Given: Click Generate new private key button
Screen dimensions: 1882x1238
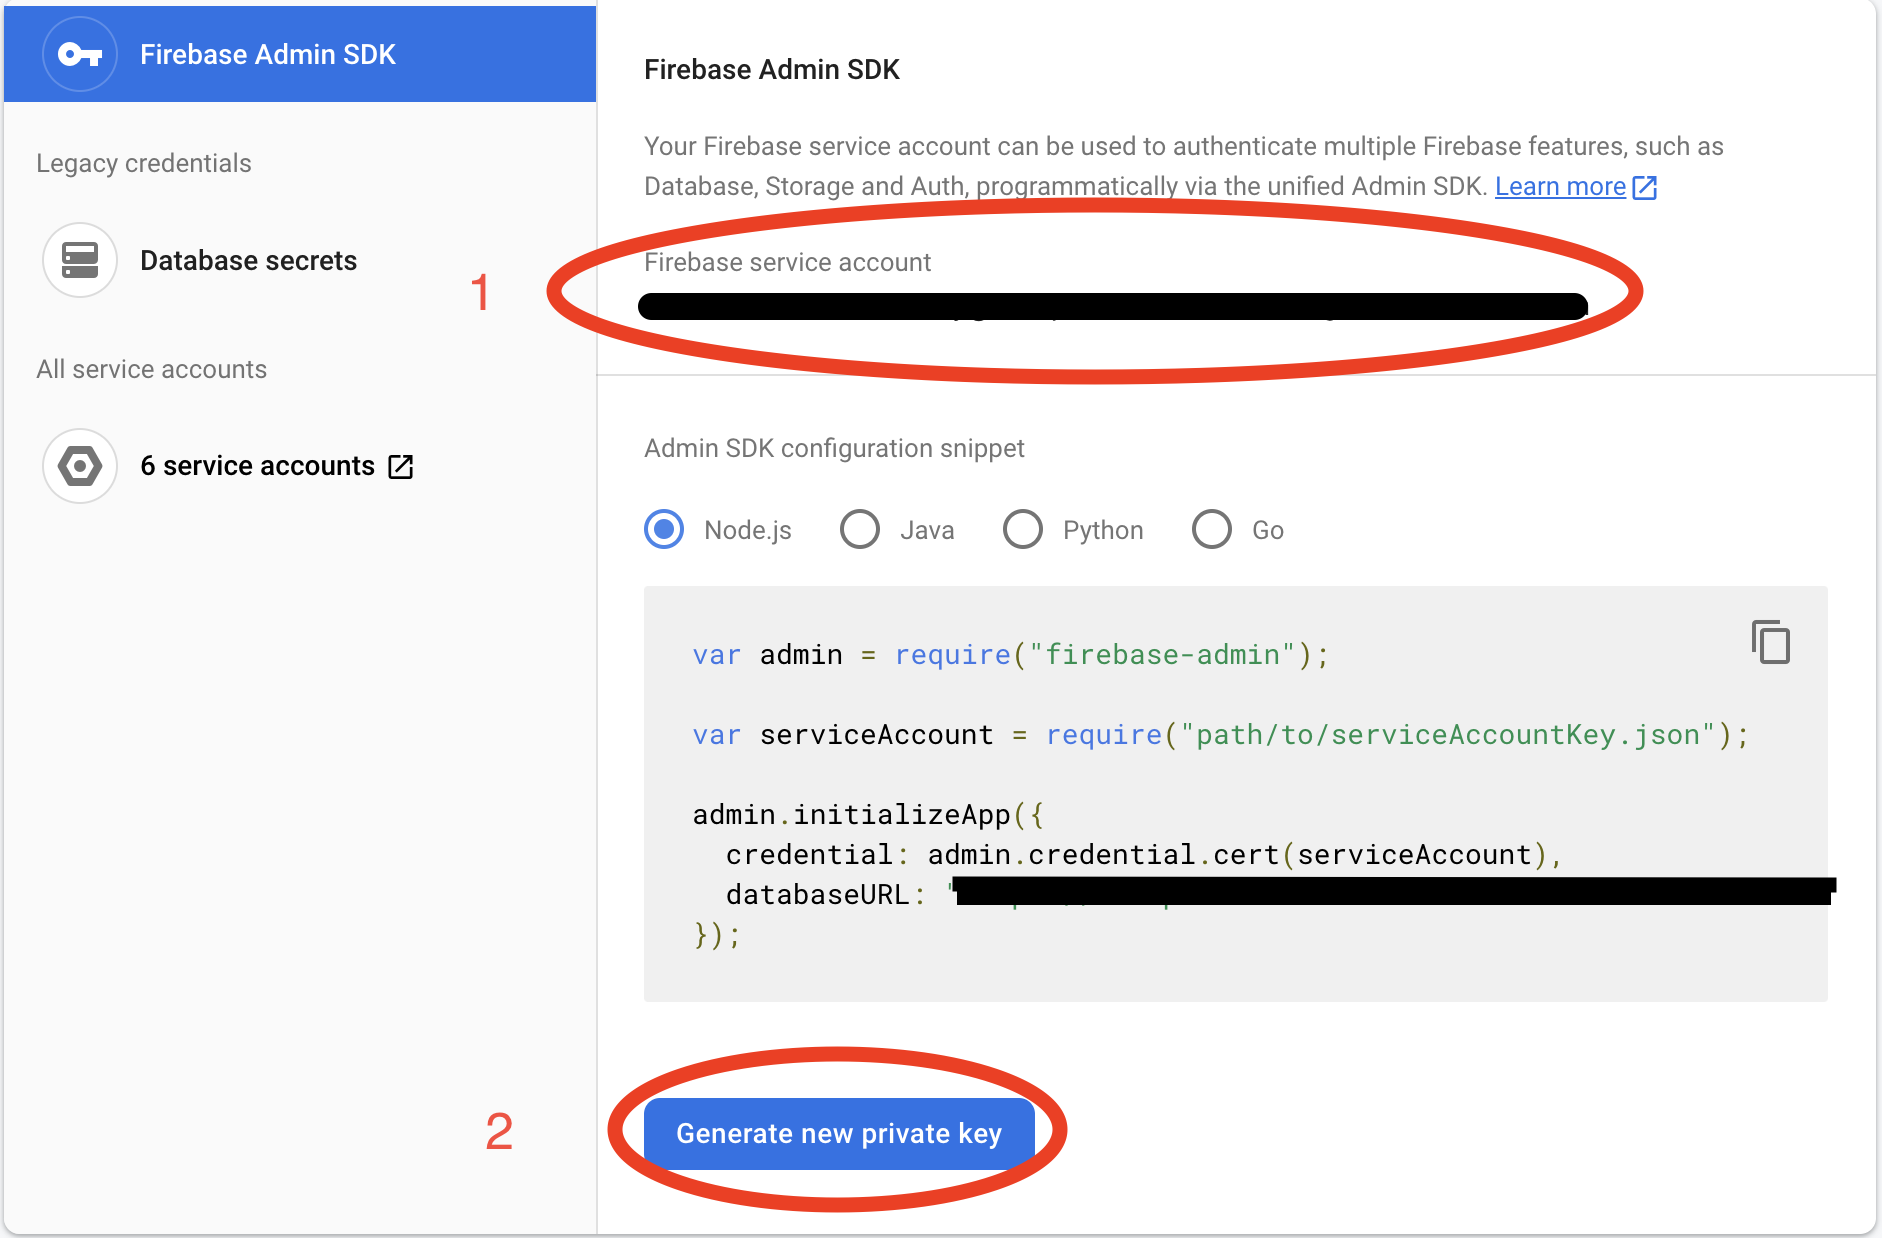Looking at the screenshot, I should (x=839, y=1133).
